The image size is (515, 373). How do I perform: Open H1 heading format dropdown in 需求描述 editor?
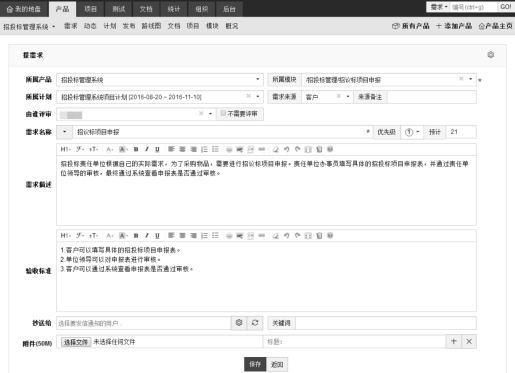click(x=65, y=149)
